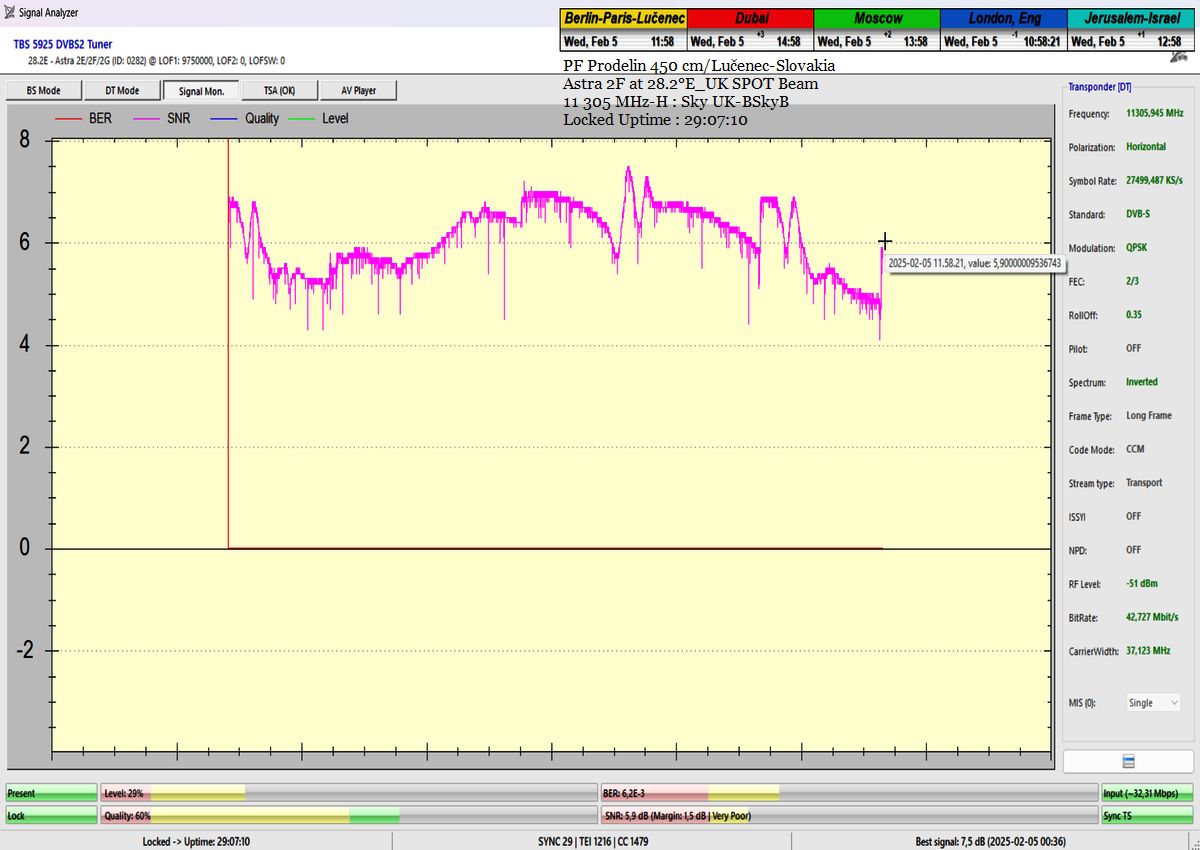The width and height of the screenshot is (1200, 850).
Task: Click the green Present status indicator
Action: click(52, 793)
